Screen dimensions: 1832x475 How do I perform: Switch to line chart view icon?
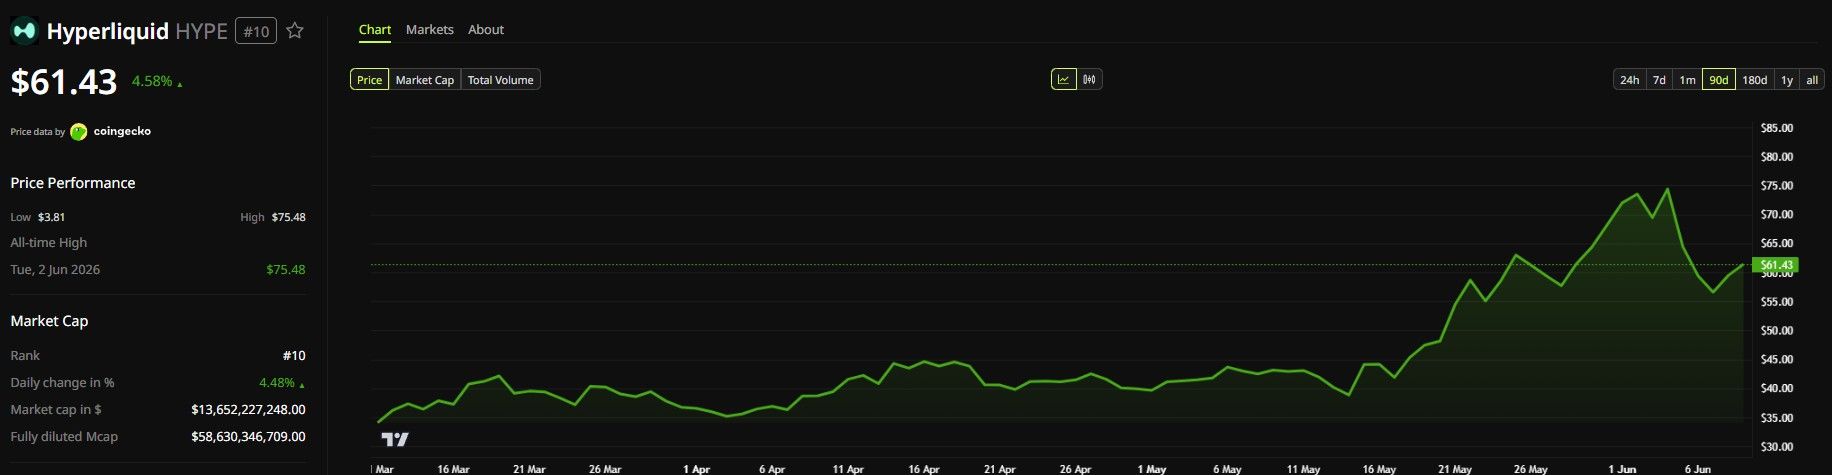(x=1064, y=79)
